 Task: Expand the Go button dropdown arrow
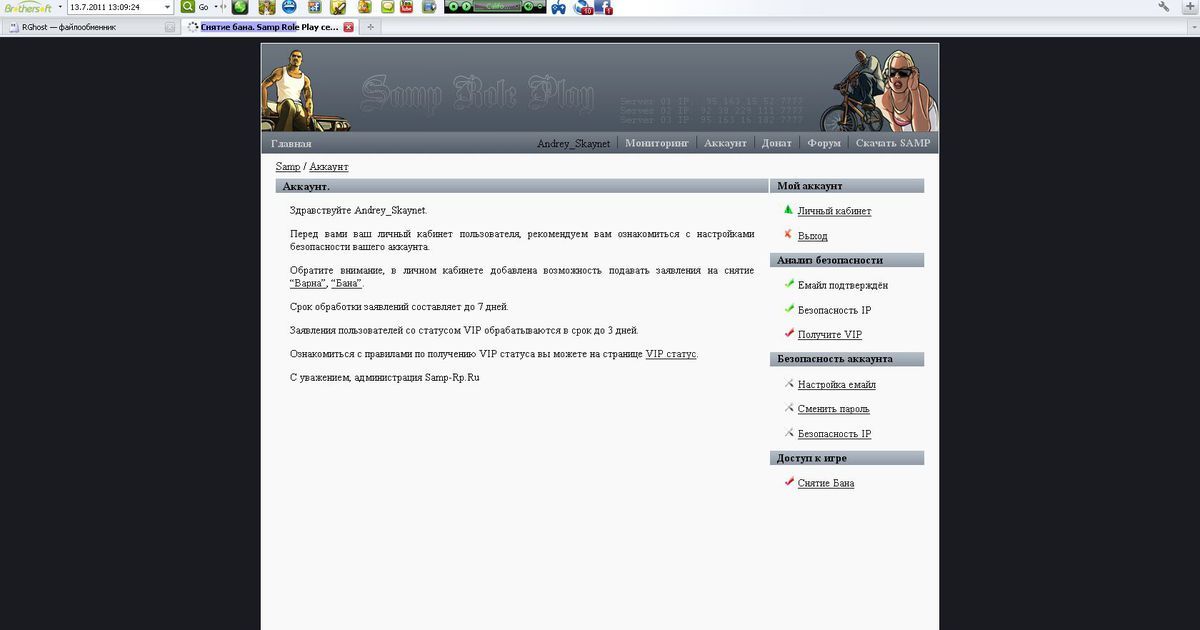[215, 7]
